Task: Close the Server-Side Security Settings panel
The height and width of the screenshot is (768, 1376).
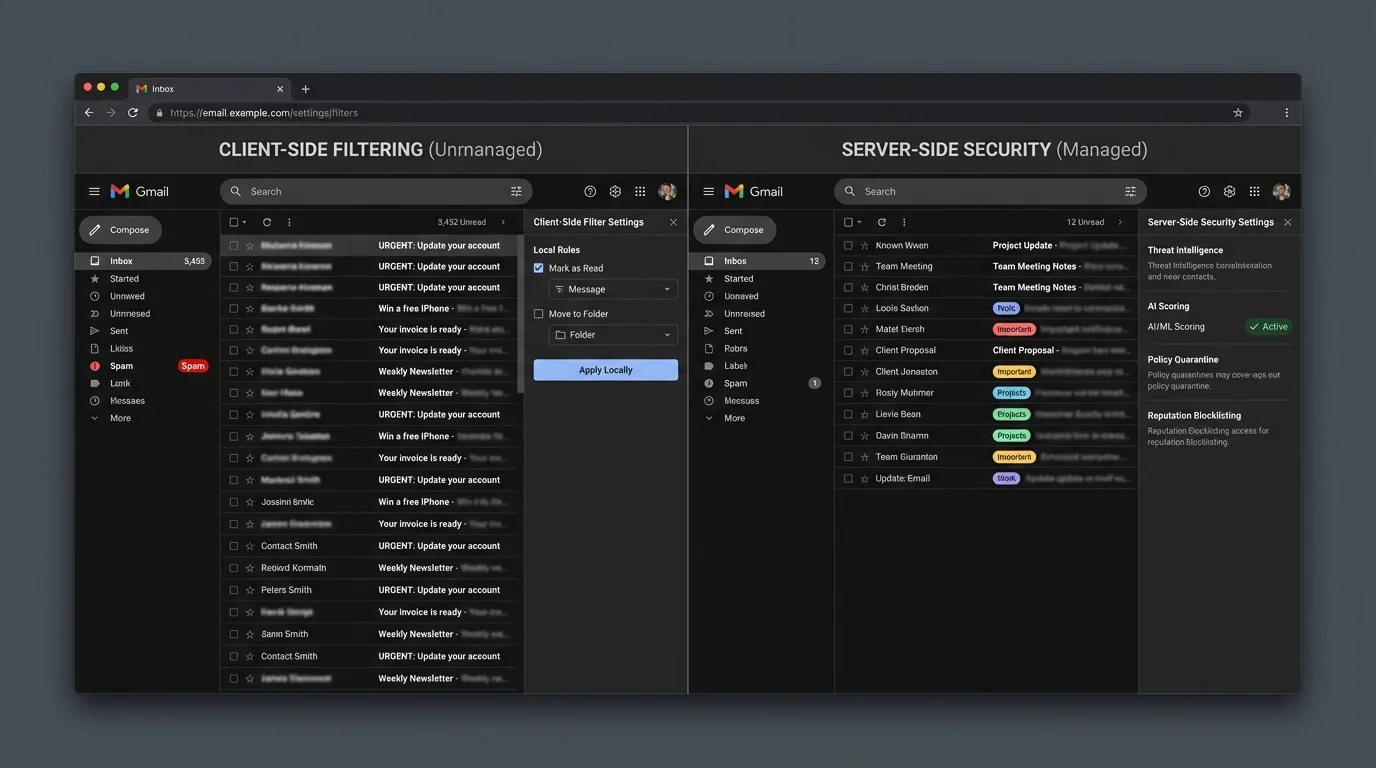Action: click(x=1288, y=222)
